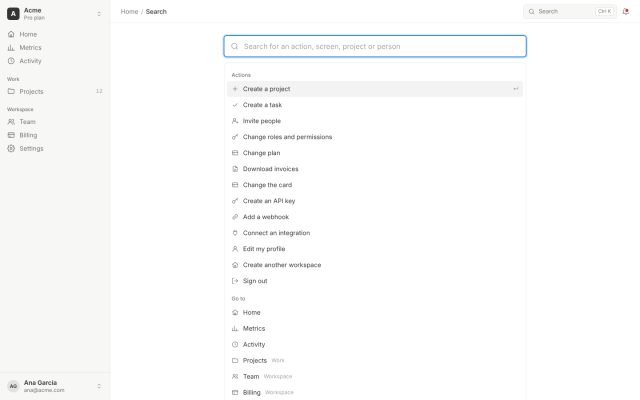Click the sidebar Settings gear icon
This screenshot has height=400, width=640.
11,149
